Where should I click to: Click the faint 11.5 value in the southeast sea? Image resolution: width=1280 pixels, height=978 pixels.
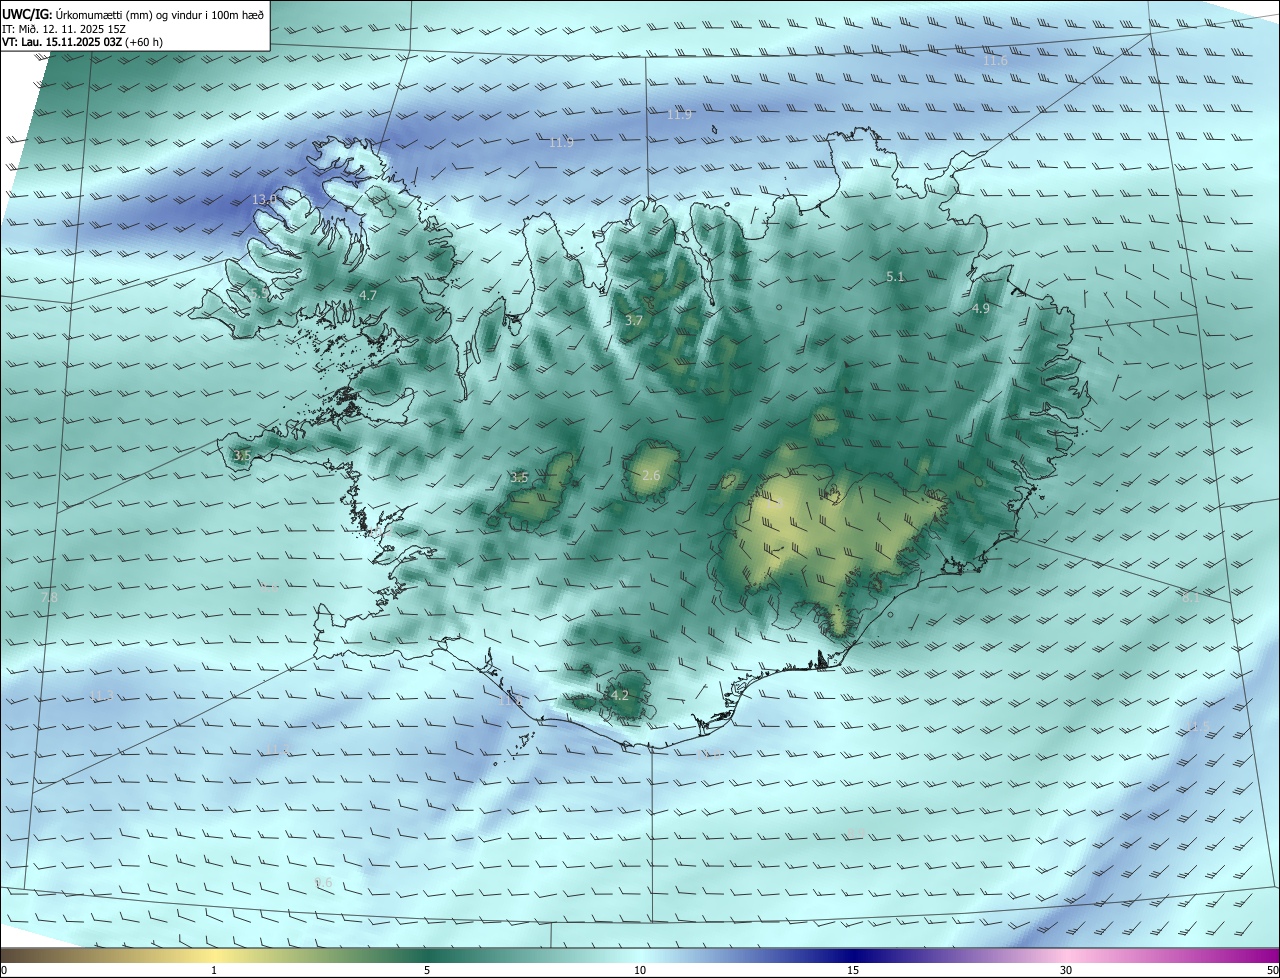[1198, 726]
